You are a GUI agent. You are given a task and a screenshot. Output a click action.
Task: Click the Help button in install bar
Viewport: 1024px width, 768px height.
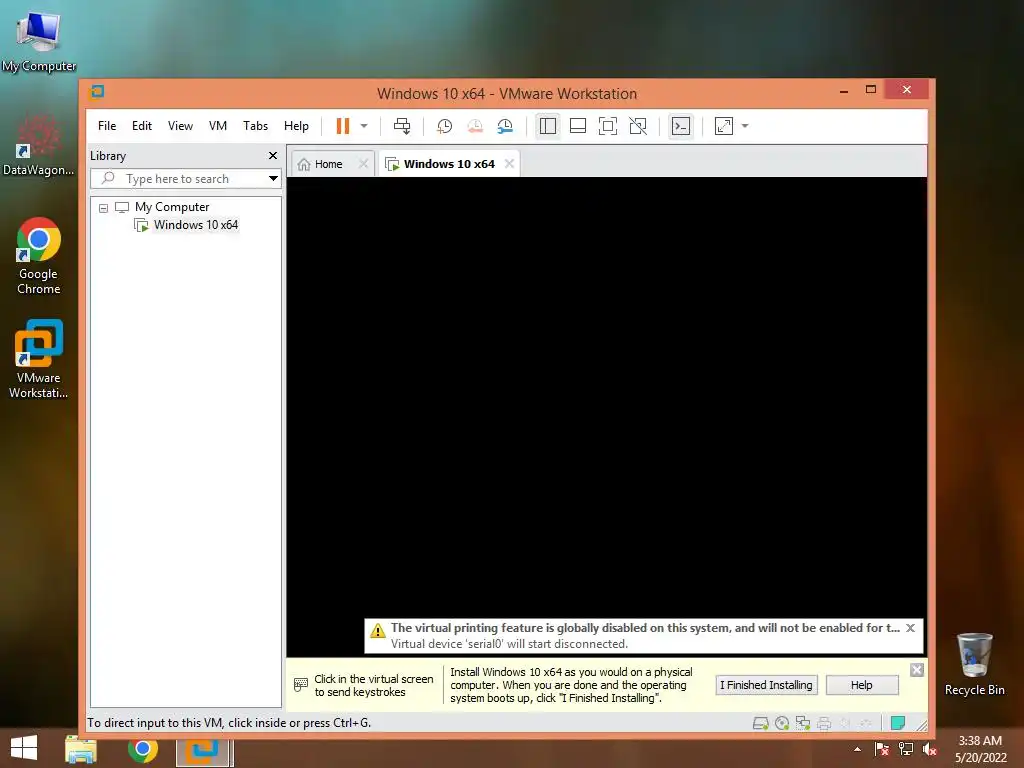(x=862, y=685)
